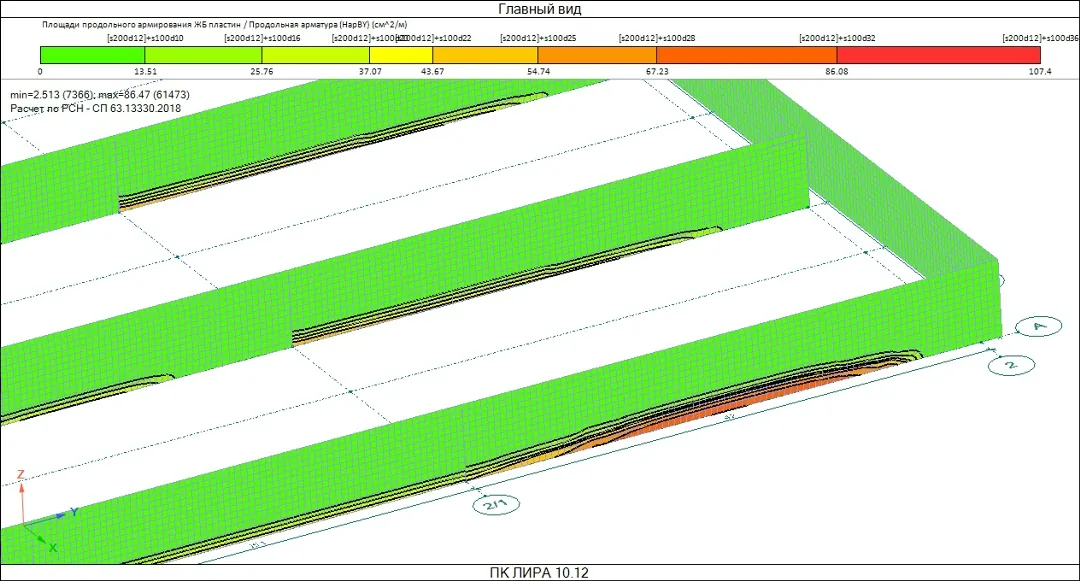
Task: Click the legend value "86.08"
Action: pyautogui.click(x=837, y=72)
